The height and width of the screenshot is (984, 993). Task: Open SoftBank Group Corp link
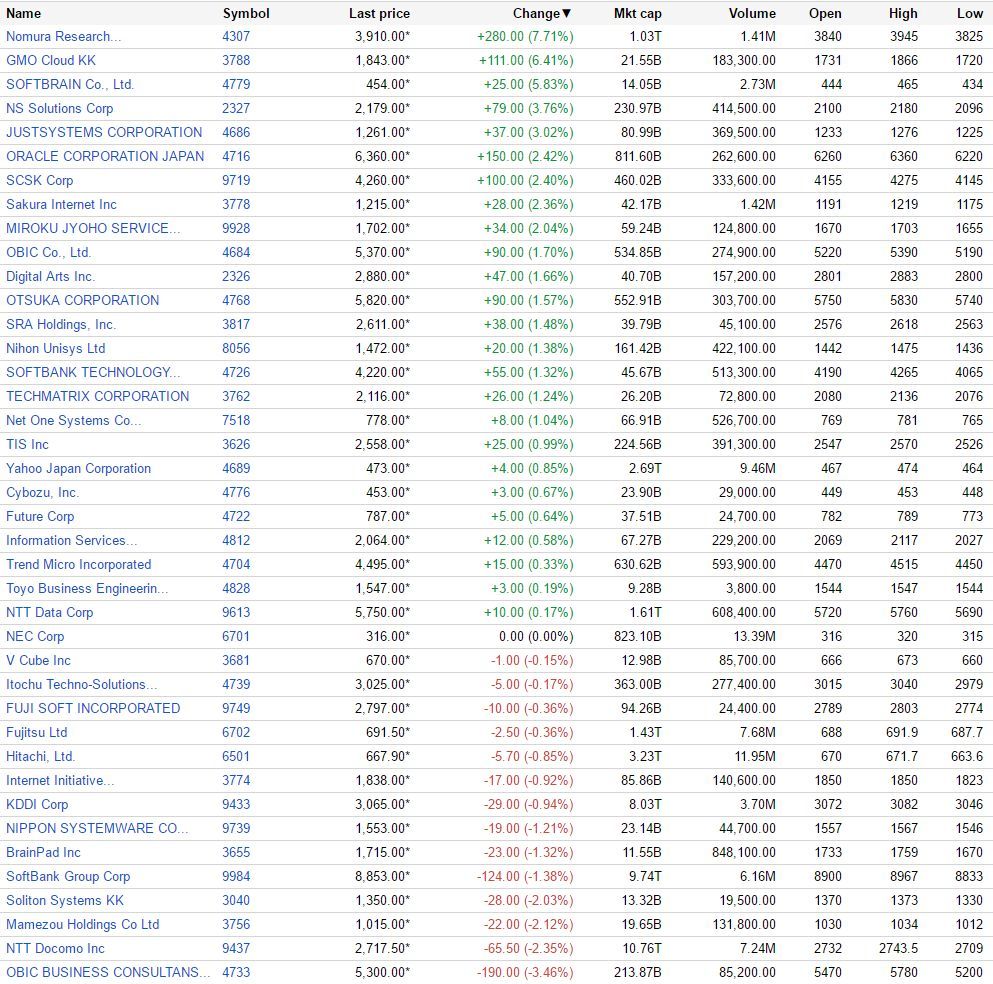click(x=68, y=878)
